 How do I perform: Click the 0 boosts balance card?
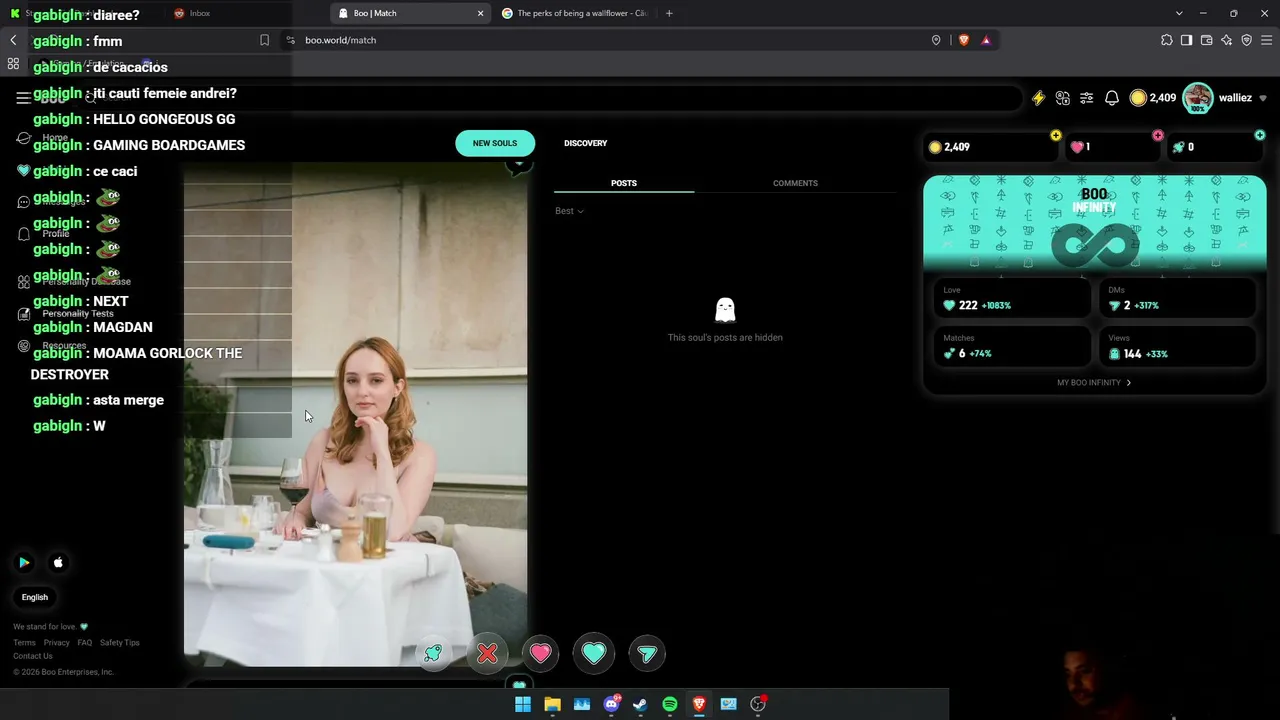[1216, 147]
